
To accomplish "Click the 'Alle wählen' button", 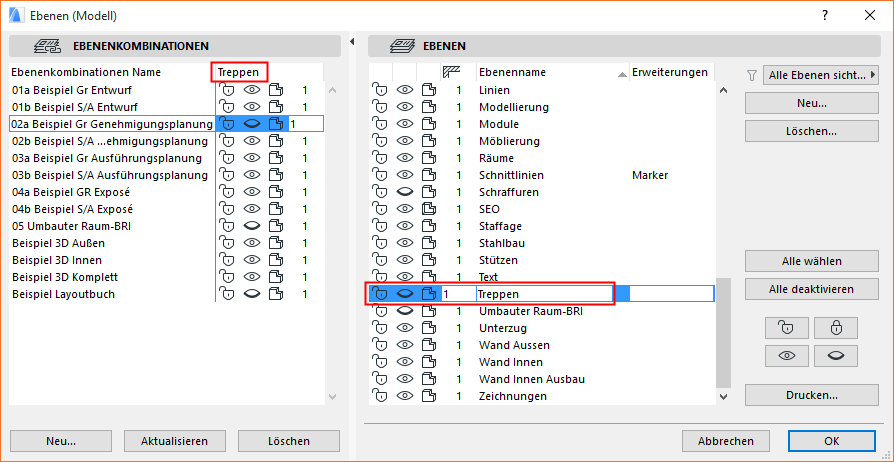I will point(811,261).
